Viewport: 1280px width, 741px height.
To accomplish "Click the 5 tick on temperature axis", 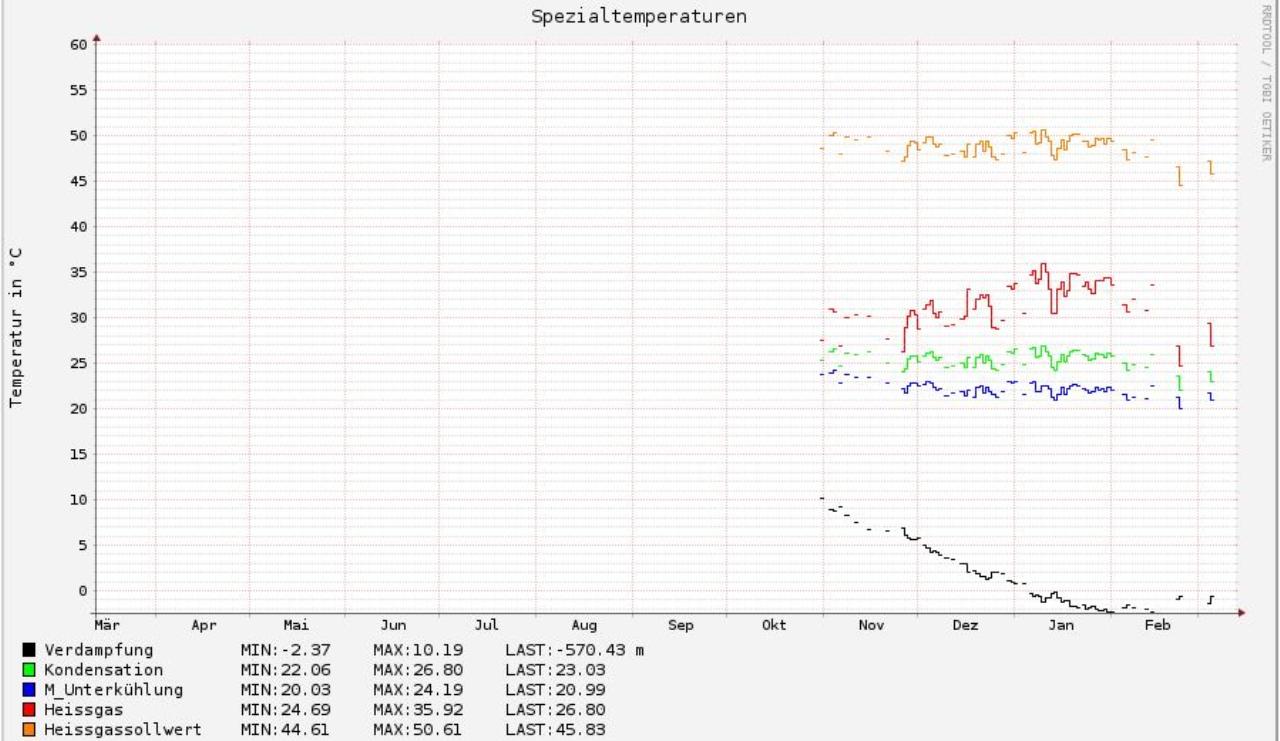I will coord(83,545).
